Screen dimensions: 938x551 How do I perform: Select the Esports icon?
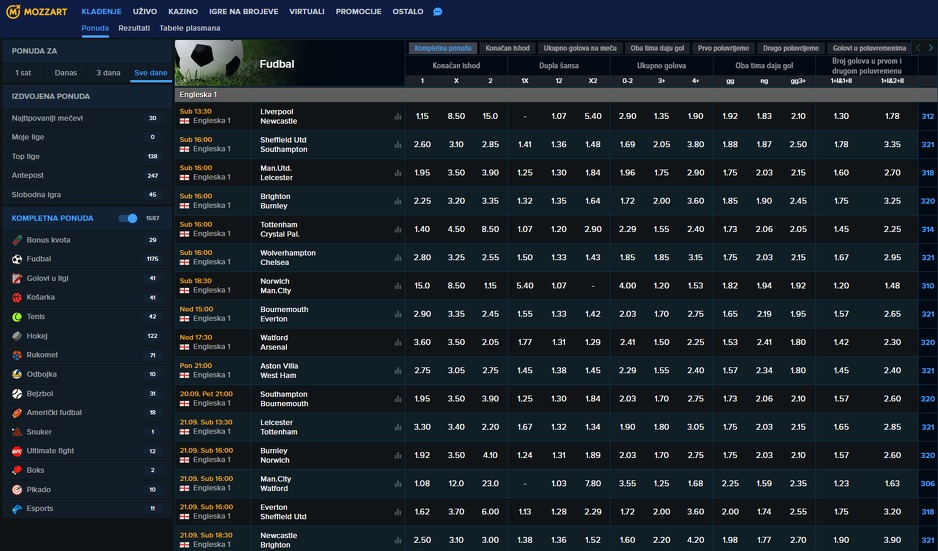[x=17, y=509]
